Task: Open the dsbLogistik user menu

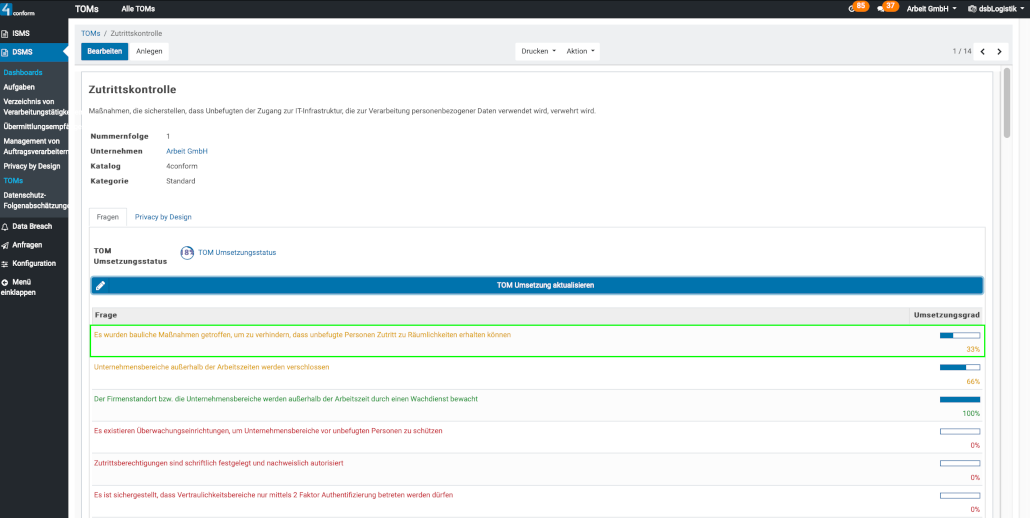Action: tap(994, 9)
